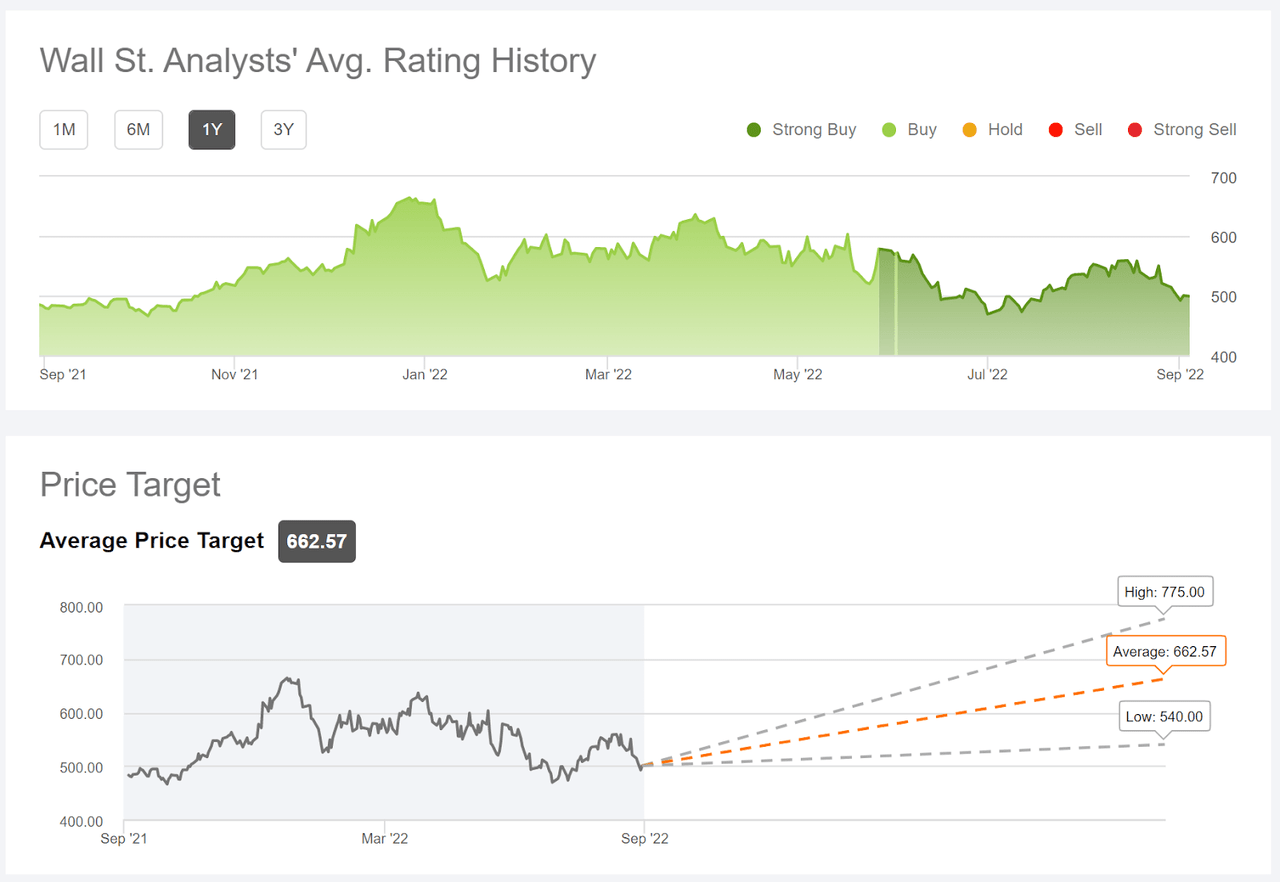This screenshot has height=882, width=1280.
Task: Click the Sep '21 label on price target chart
Action: tap(126, 838)
